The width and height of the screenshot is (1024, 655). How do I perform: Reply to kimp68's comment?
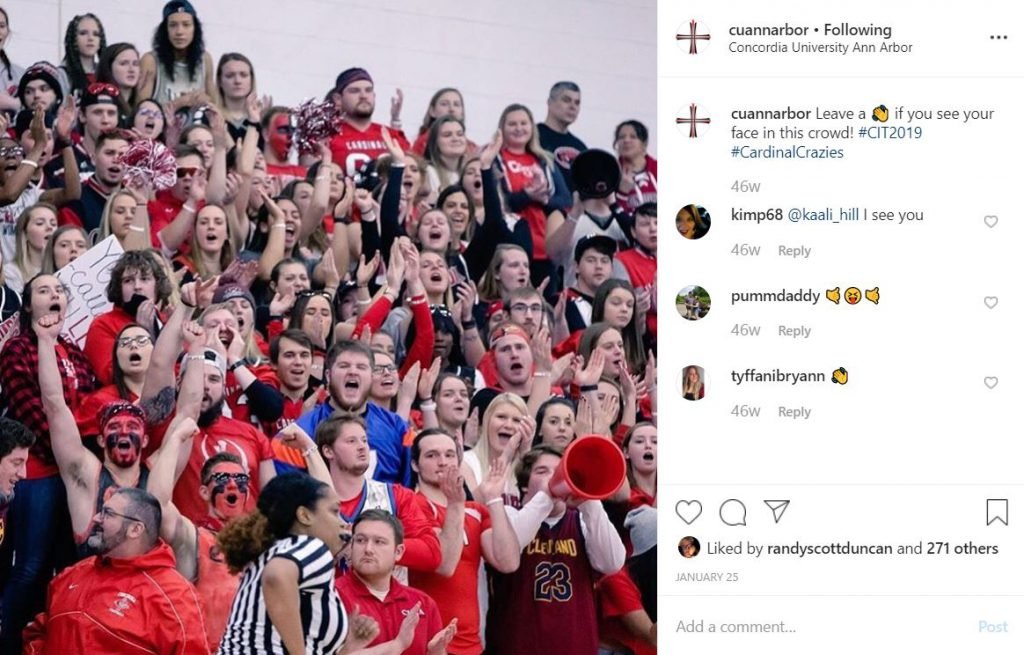click(794, 251)
